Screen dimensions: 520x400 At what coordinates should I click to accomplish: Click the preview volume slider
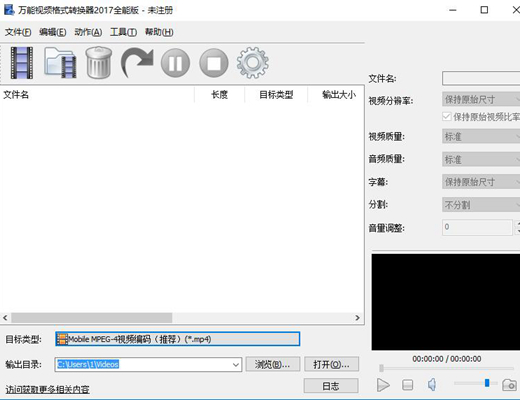476,383
